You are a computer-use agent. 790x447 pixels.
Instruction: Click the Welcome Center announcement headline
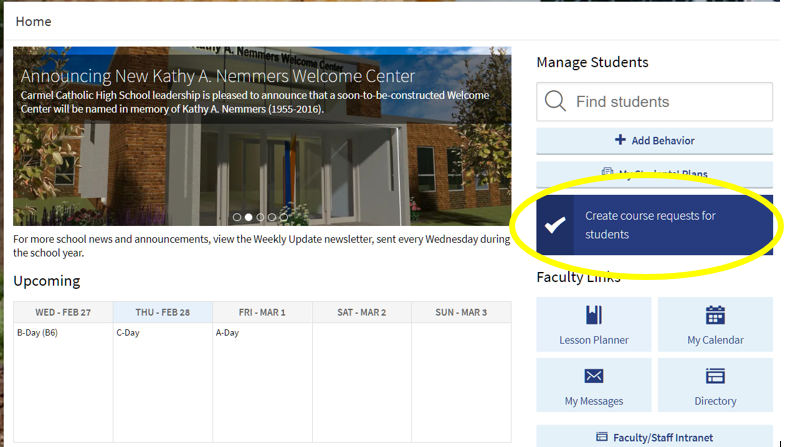click(218, 76)
